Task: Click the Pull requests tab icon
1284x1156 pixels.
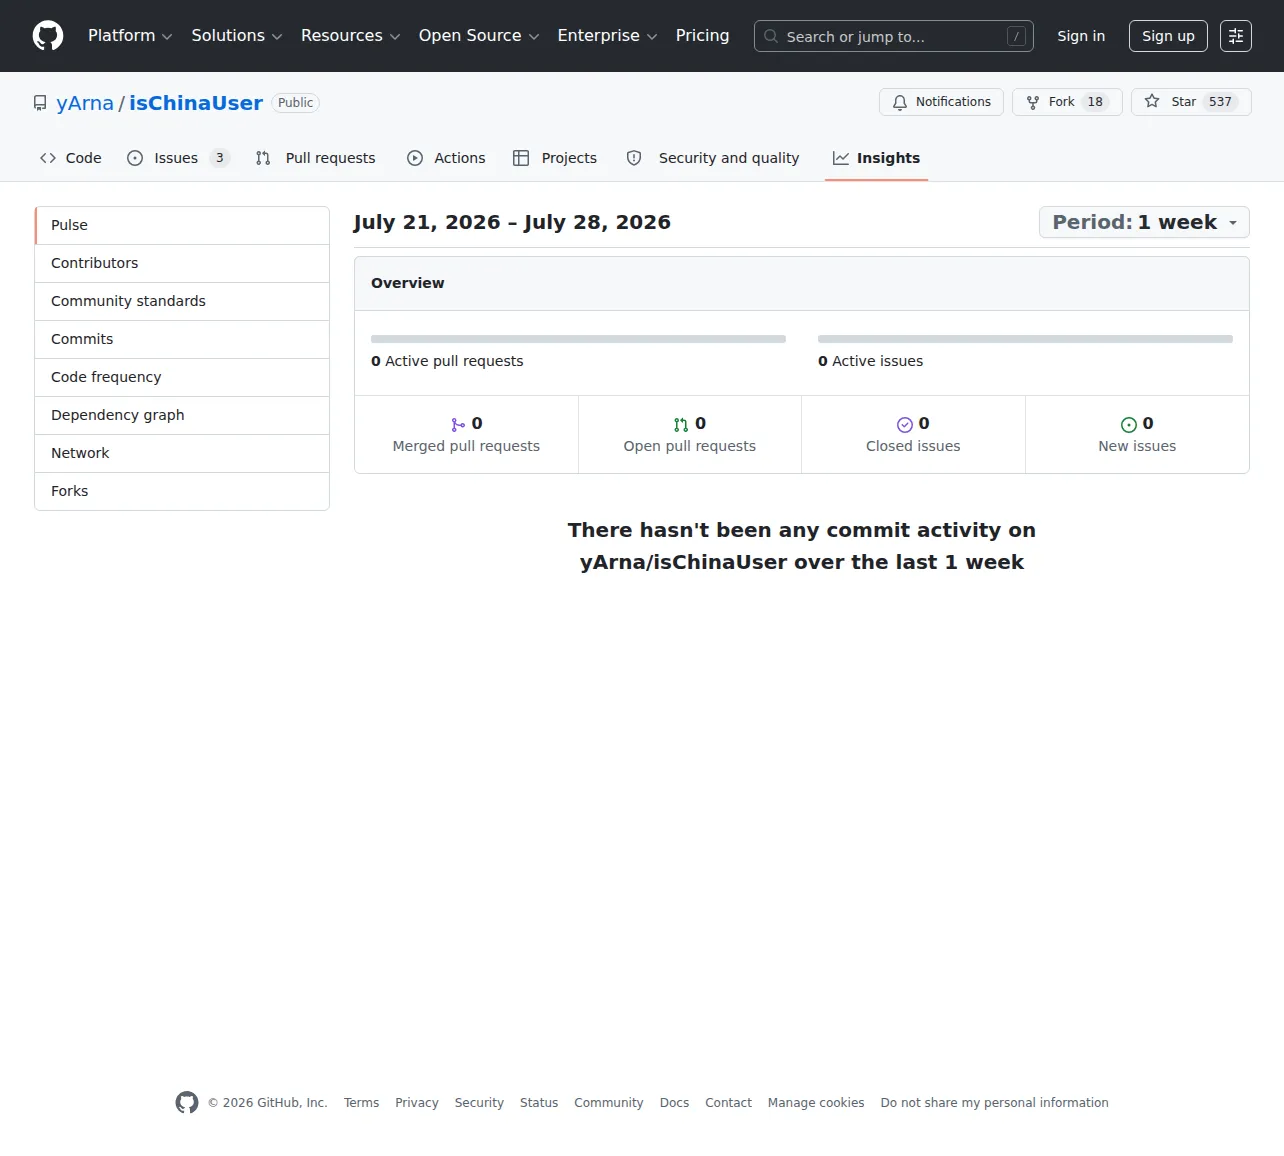Action: click(263, 158)
